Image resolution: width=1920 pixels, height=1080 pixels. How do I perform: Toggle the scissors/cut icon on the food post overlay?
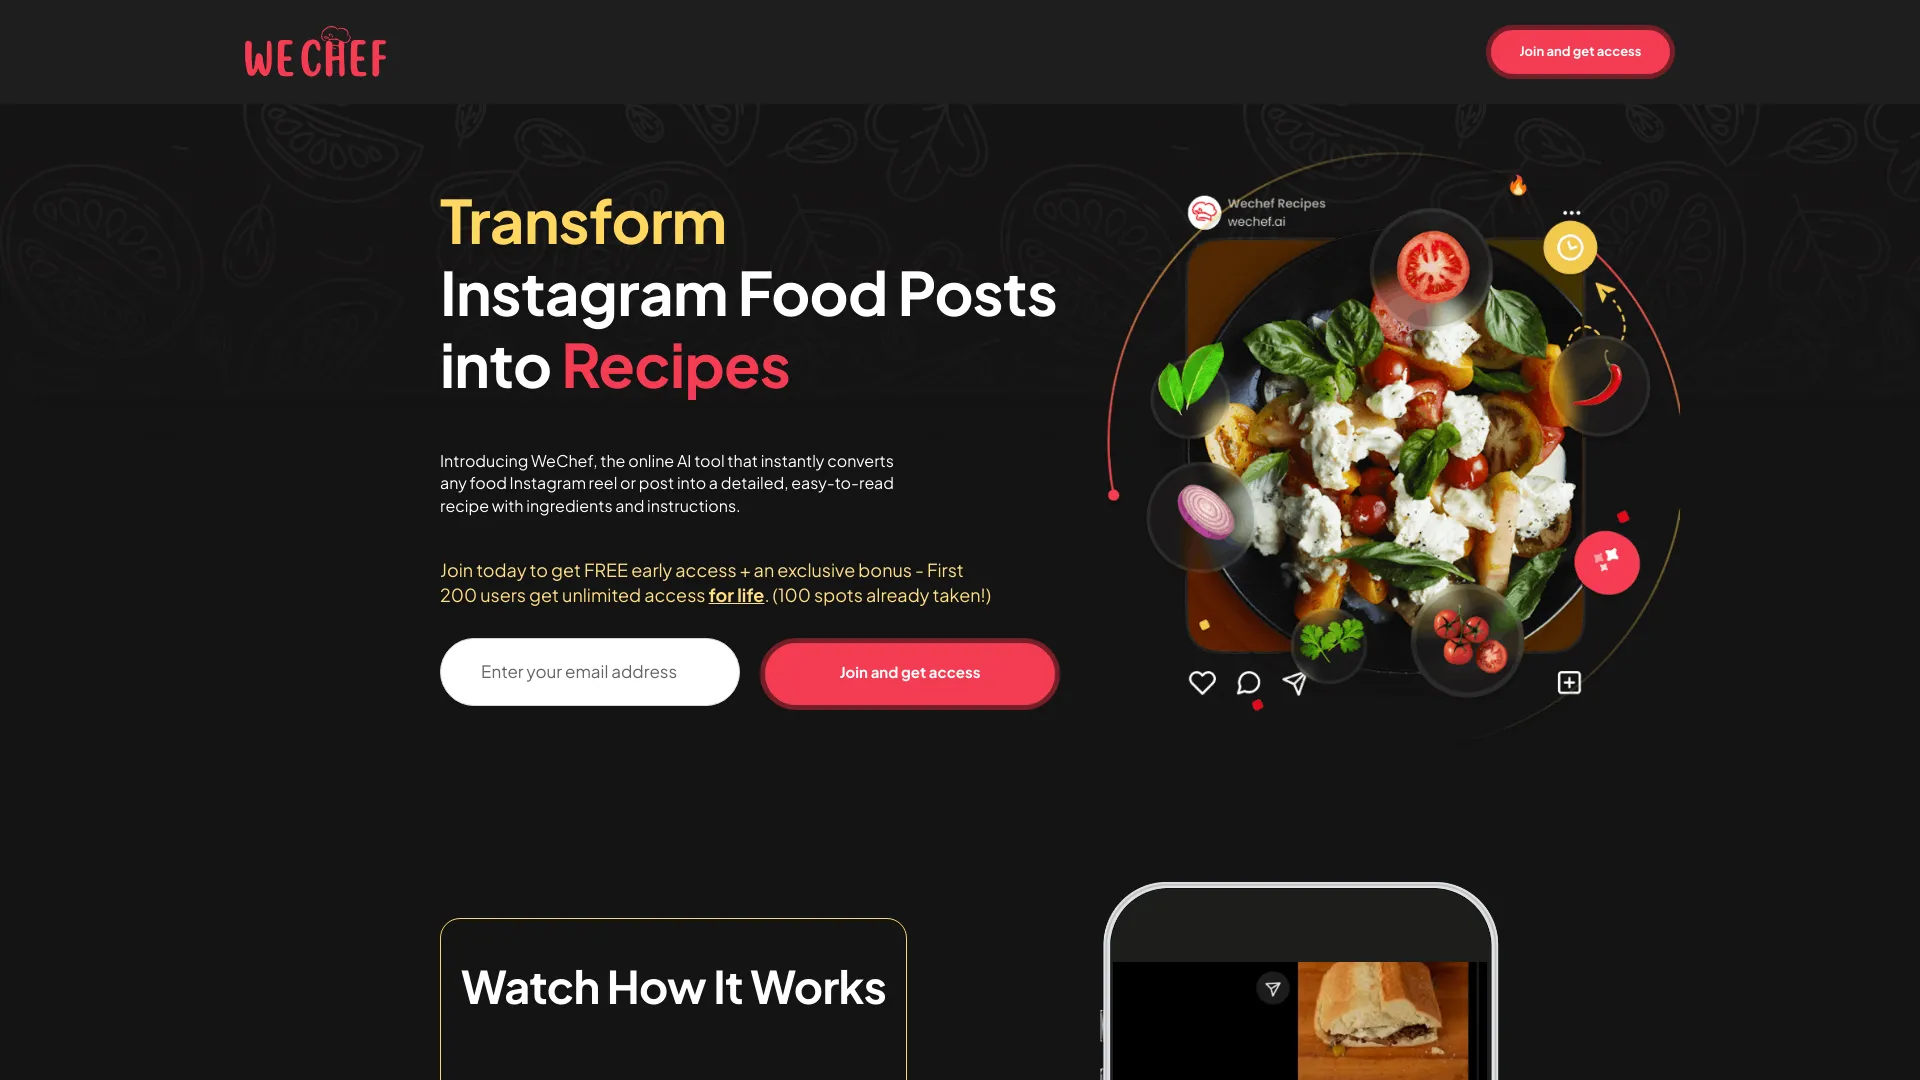tap(1606, 560)
